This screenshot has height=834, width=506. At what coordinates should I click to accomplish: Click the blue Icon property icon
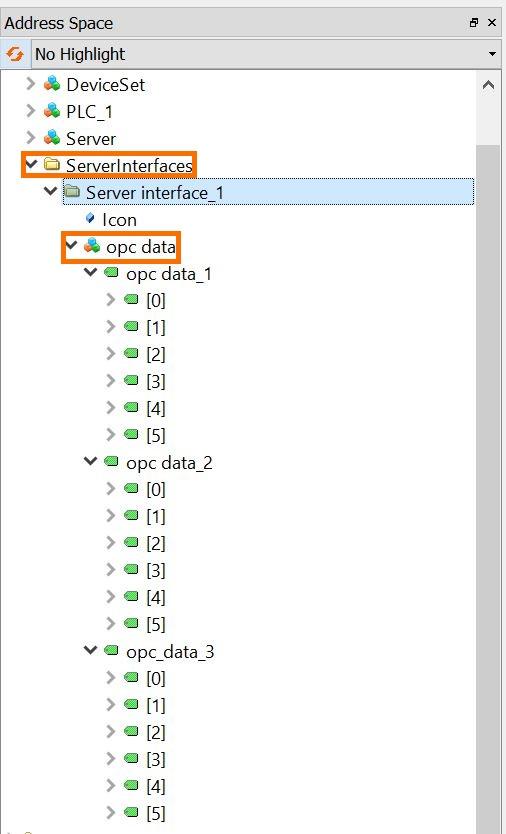tap(90, 218)
